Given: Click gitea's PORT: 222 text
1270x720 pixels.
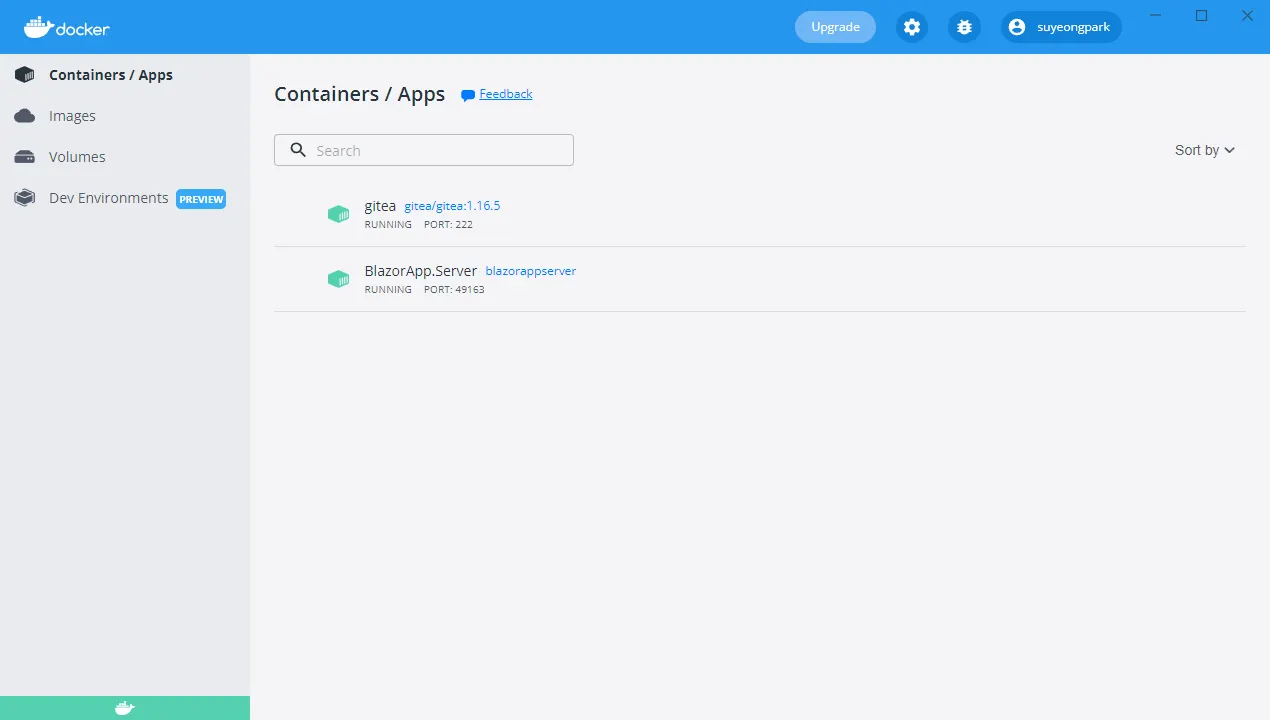Looking at the screenshot, I should click(448, 225).
